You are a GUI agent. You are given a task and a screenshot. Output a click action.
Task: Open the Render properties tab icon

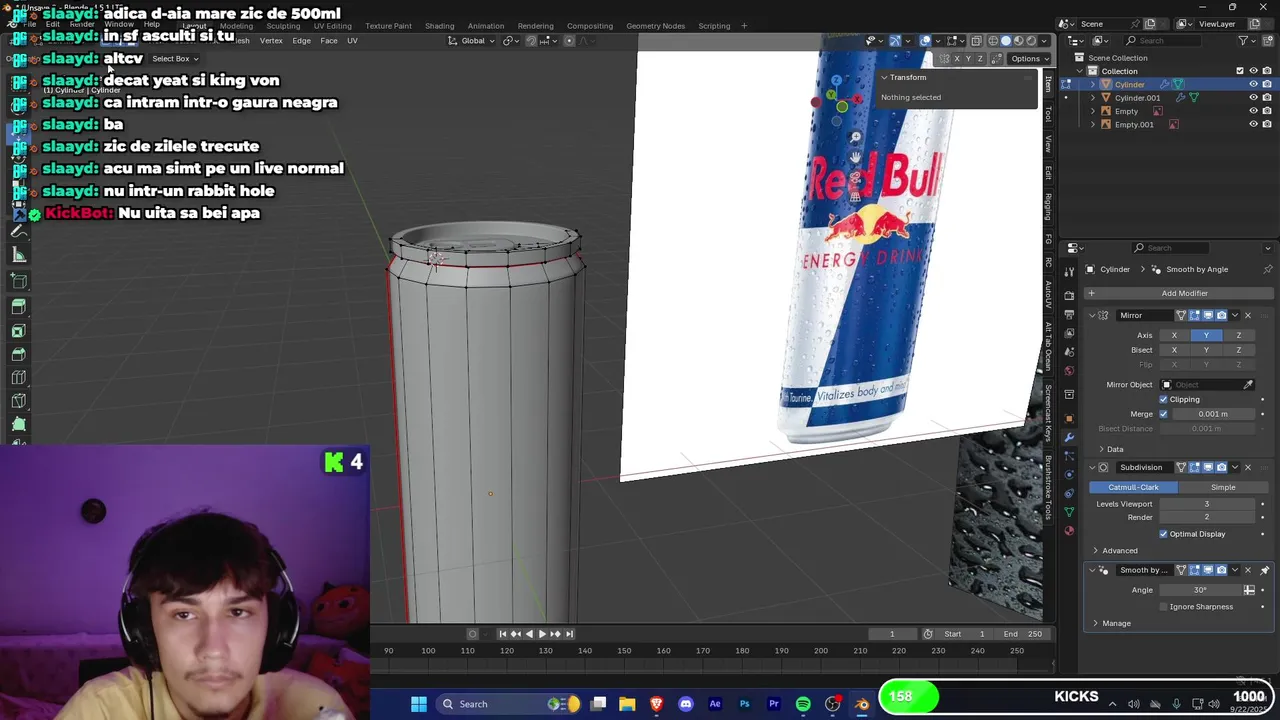(x=1069, y=295)
